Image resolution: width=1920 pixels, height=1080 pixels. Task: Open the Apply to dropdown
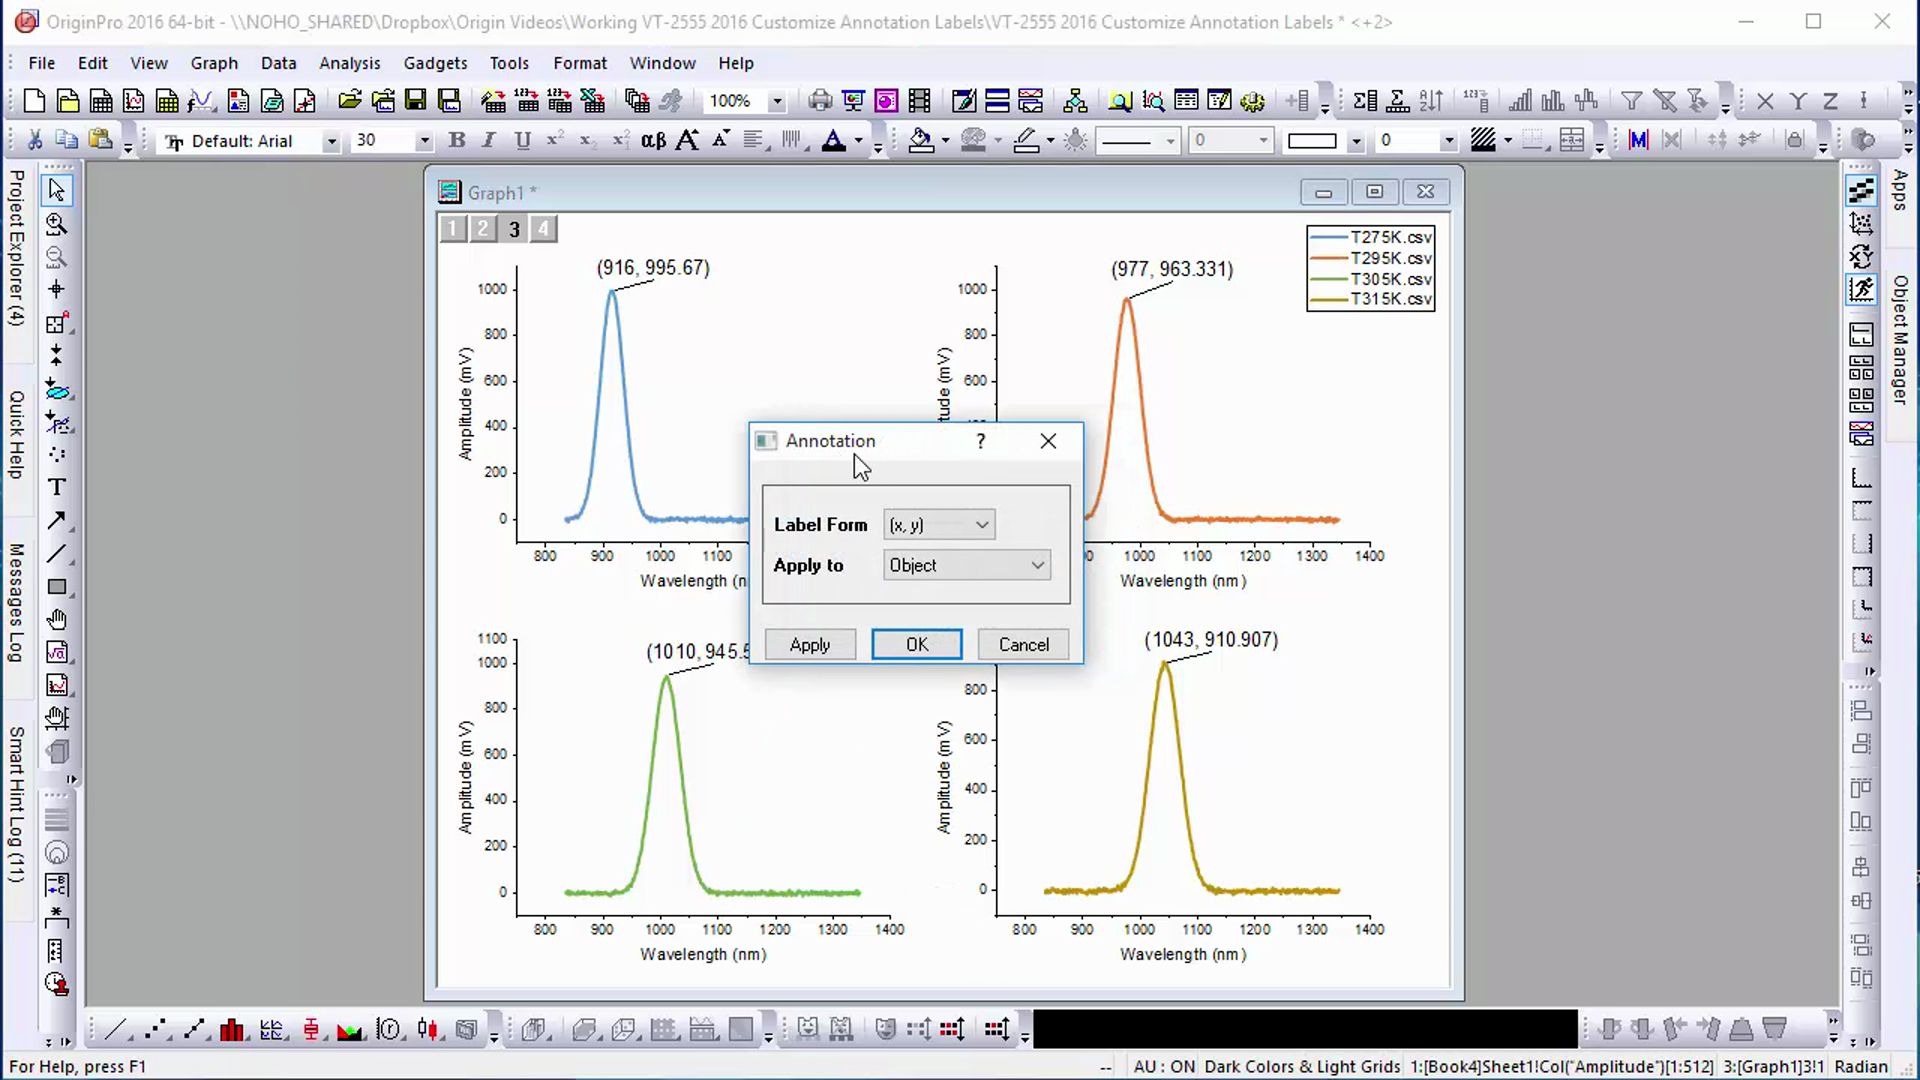point(966,565)
